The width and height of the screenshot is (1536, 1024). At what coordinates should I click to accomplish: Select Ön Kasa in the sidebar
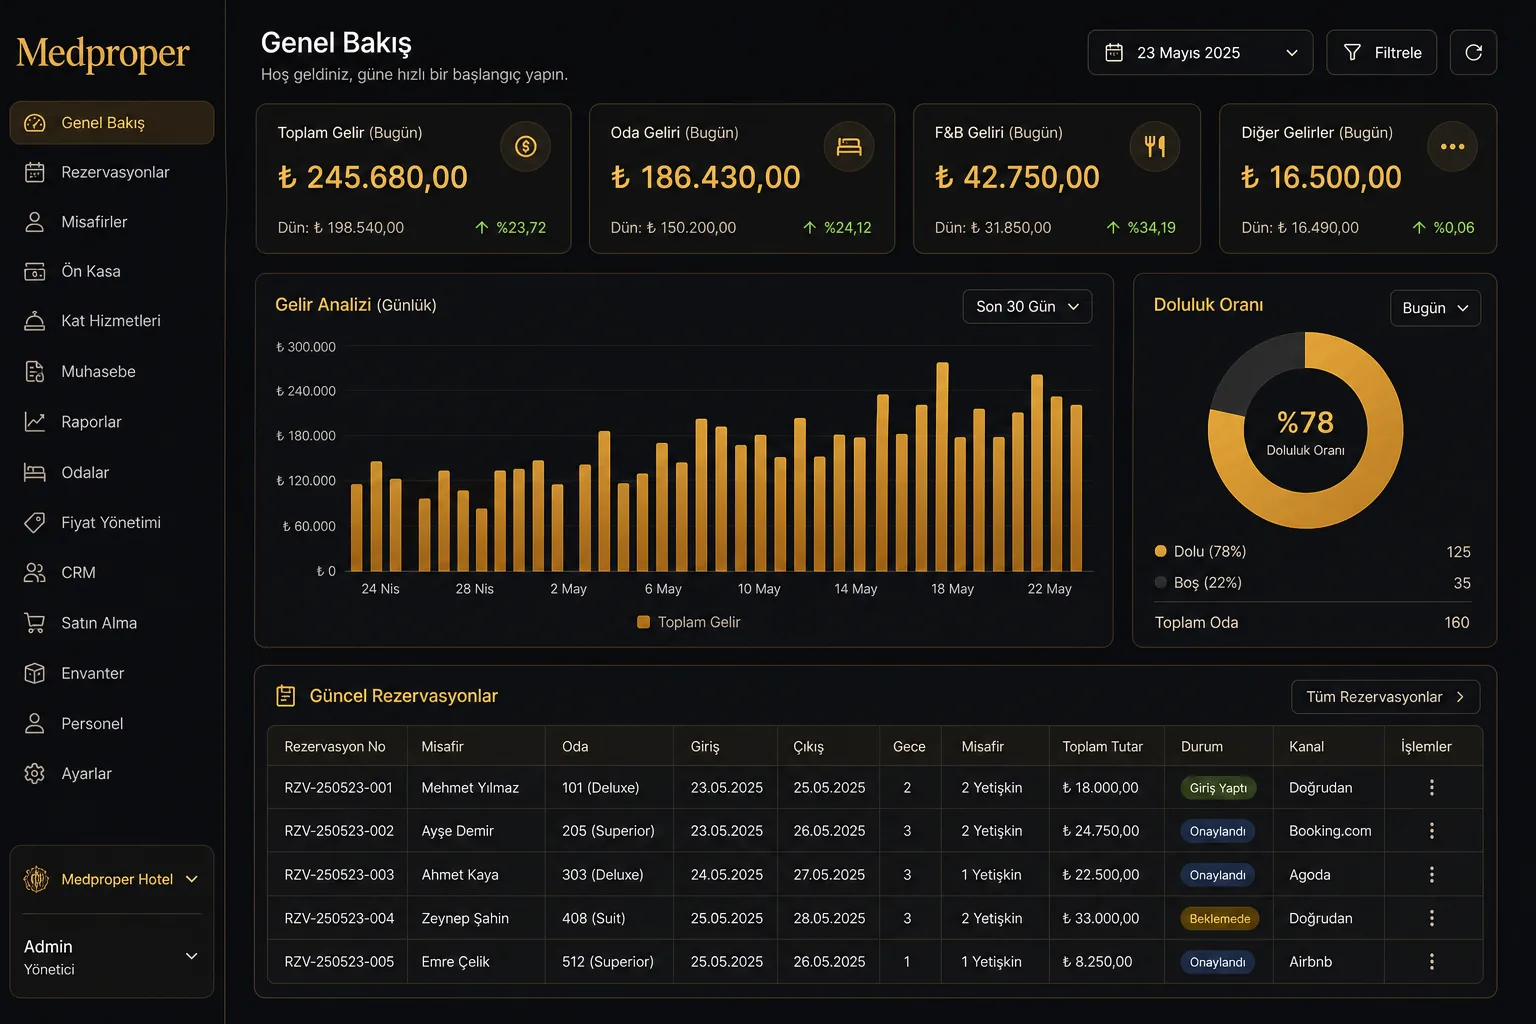112,271
